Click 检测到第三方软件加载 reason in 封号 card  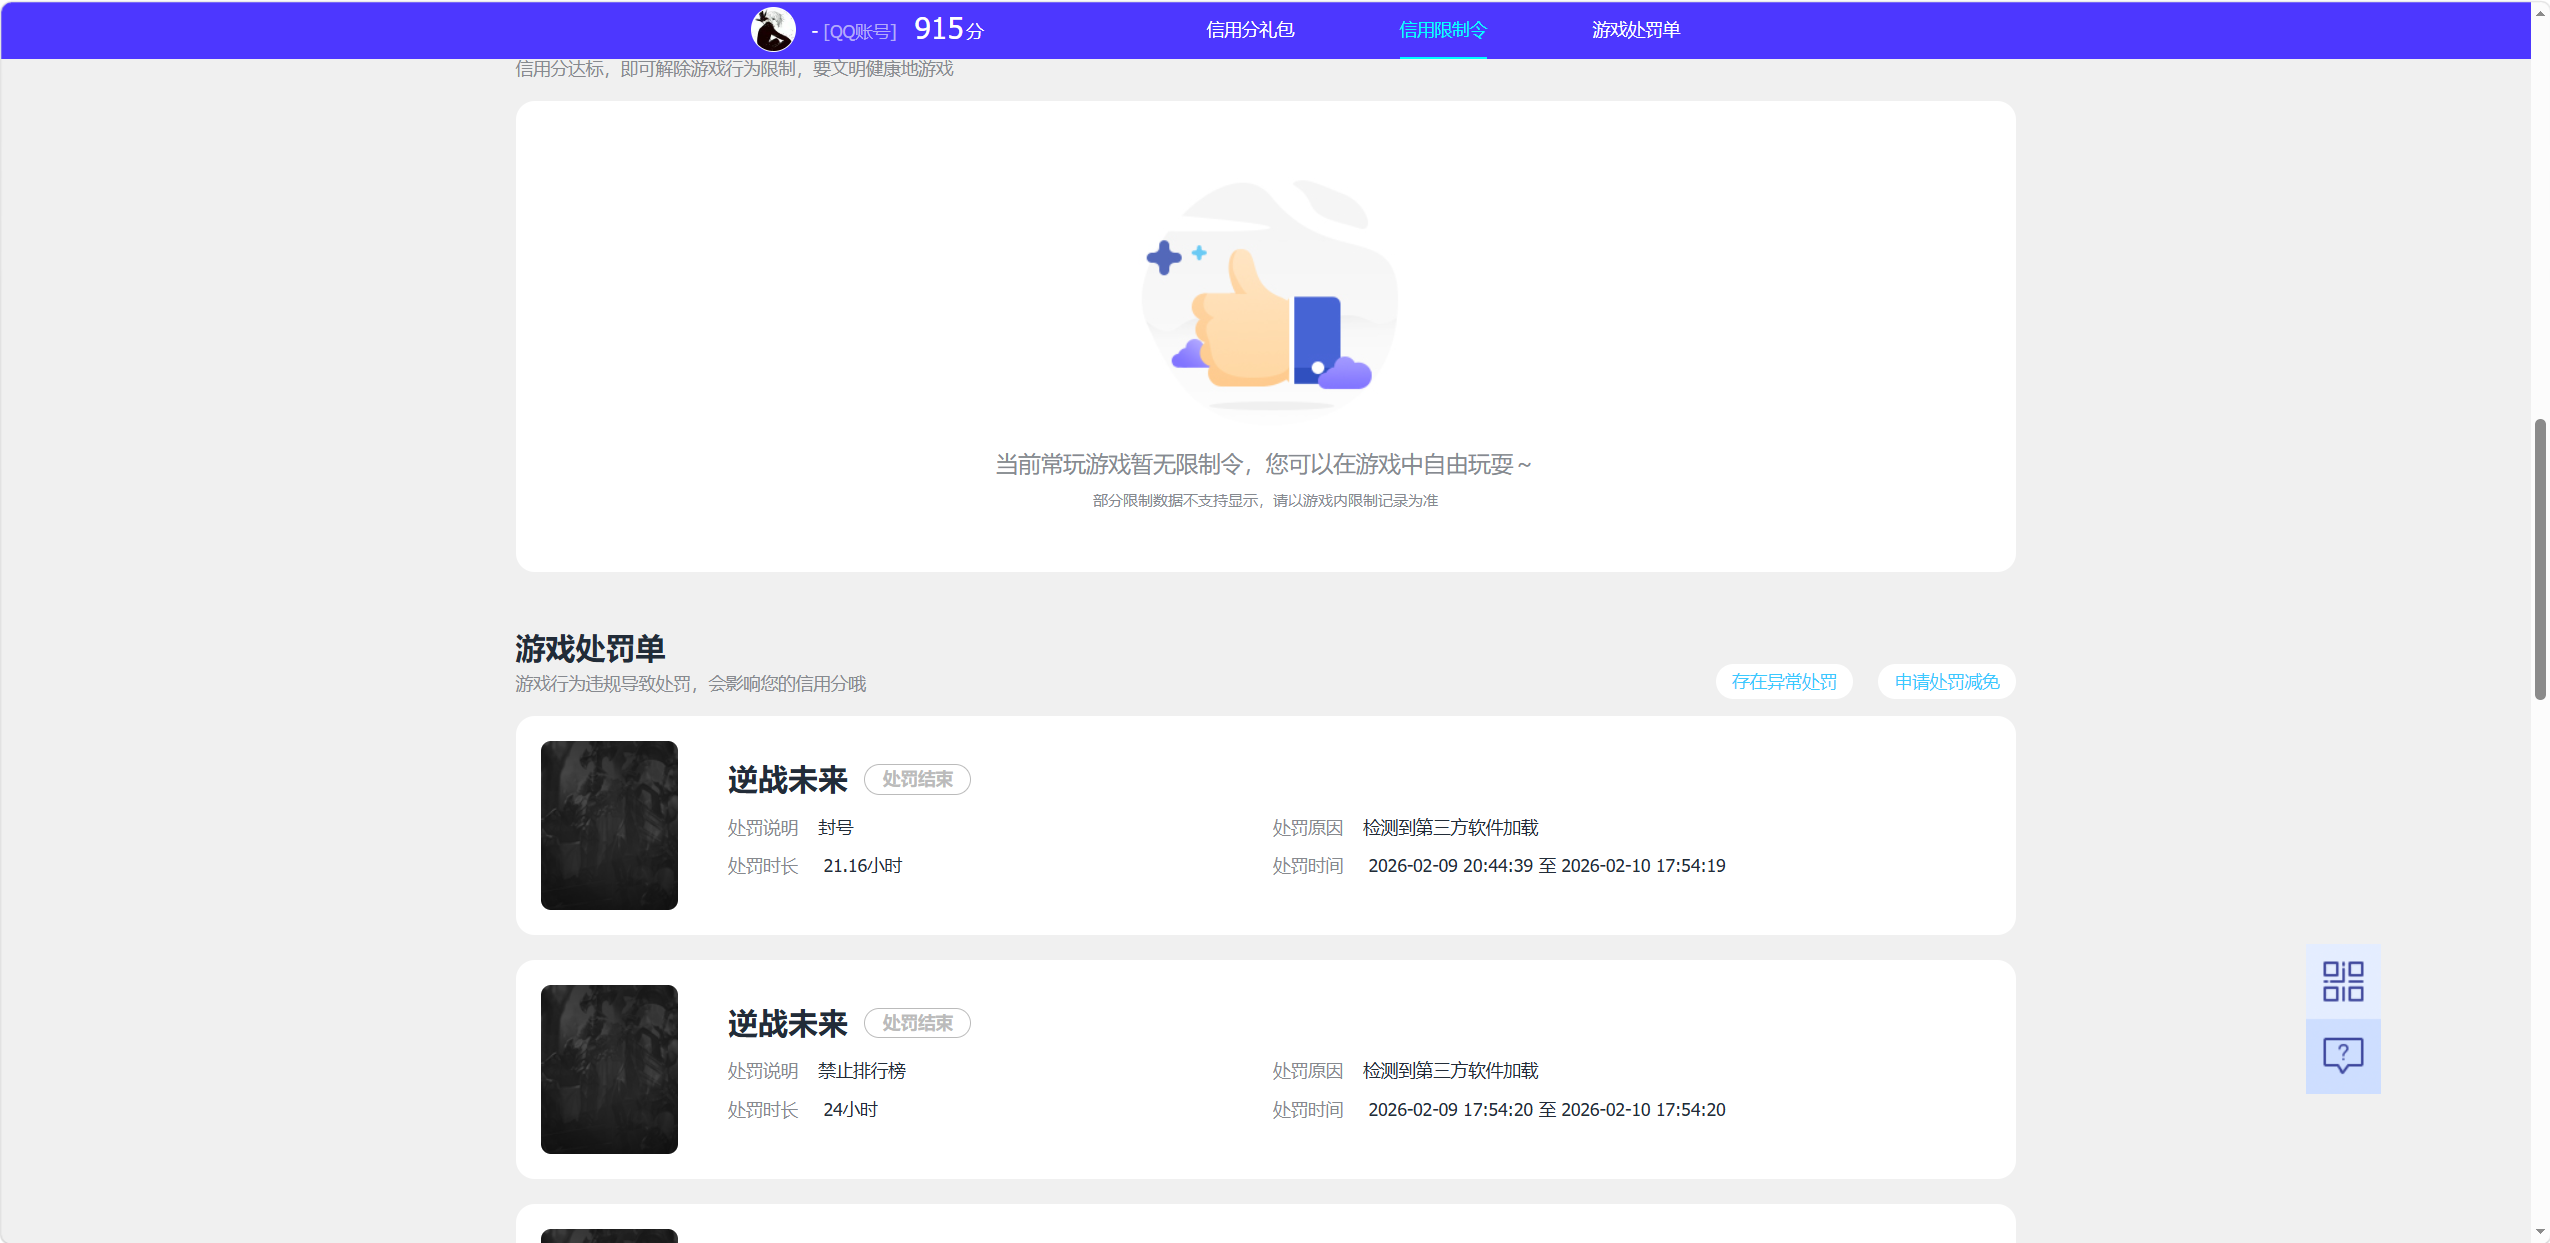[x=1450, y=828]
